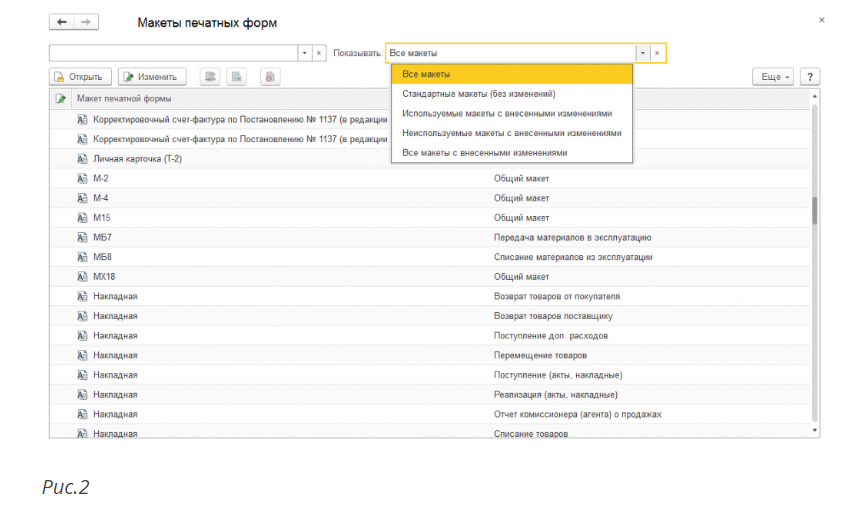Click the document icon beside МБ7 row

pyautogui.click(x=82, y=237)
